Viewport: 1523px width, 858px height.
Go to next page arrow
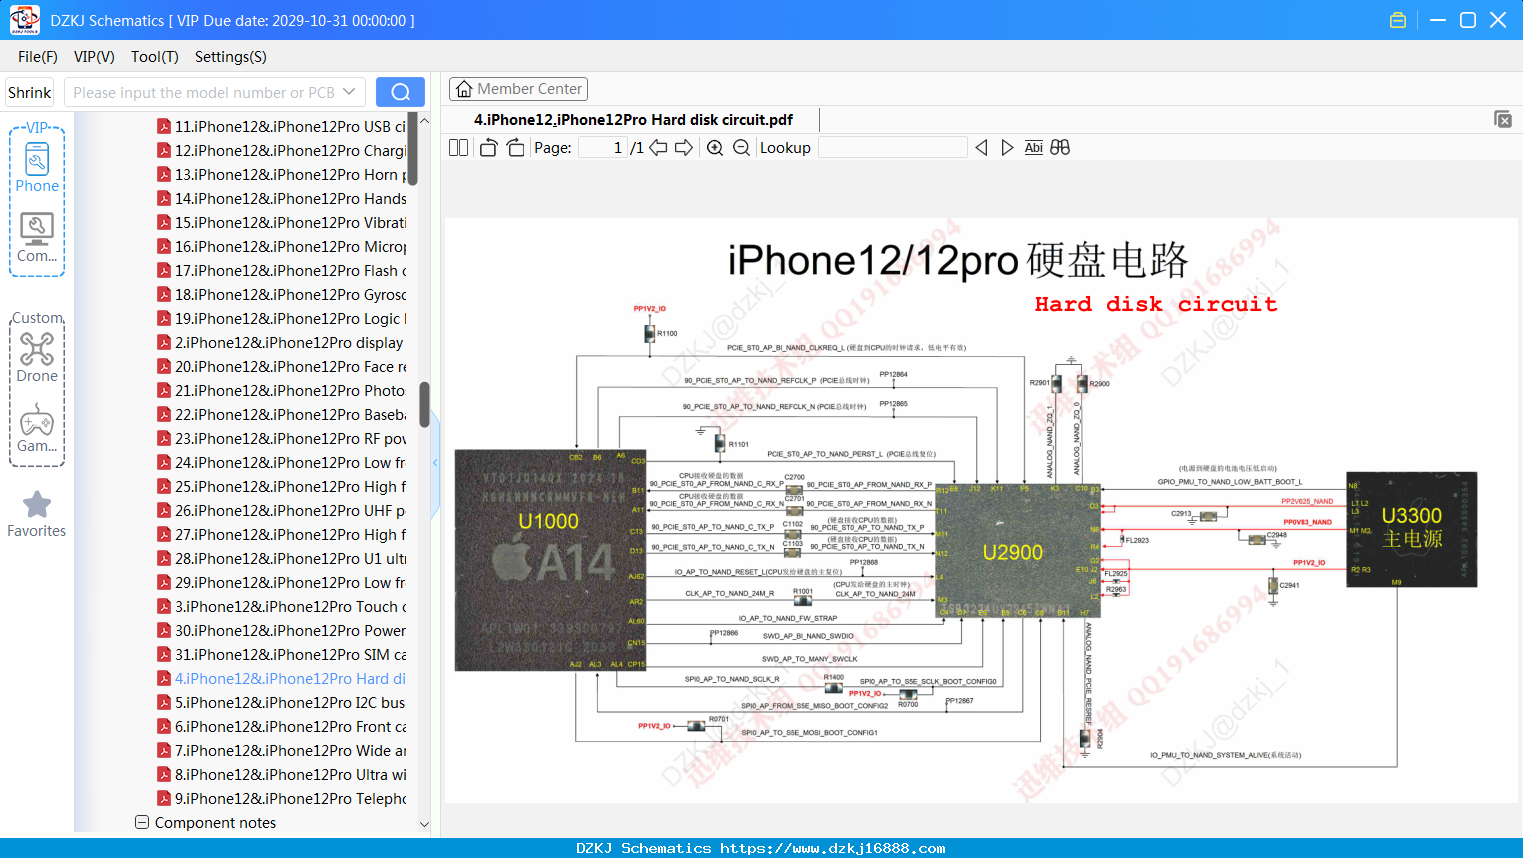pos(684,147)
